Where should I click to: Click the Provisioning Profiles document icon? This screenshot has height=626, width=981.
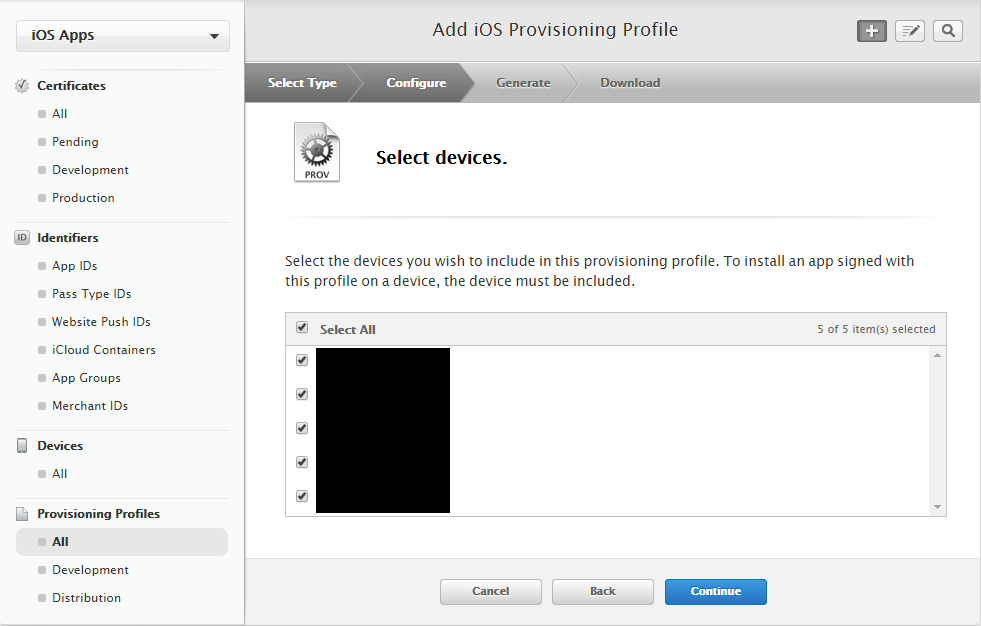click(22, 513)
